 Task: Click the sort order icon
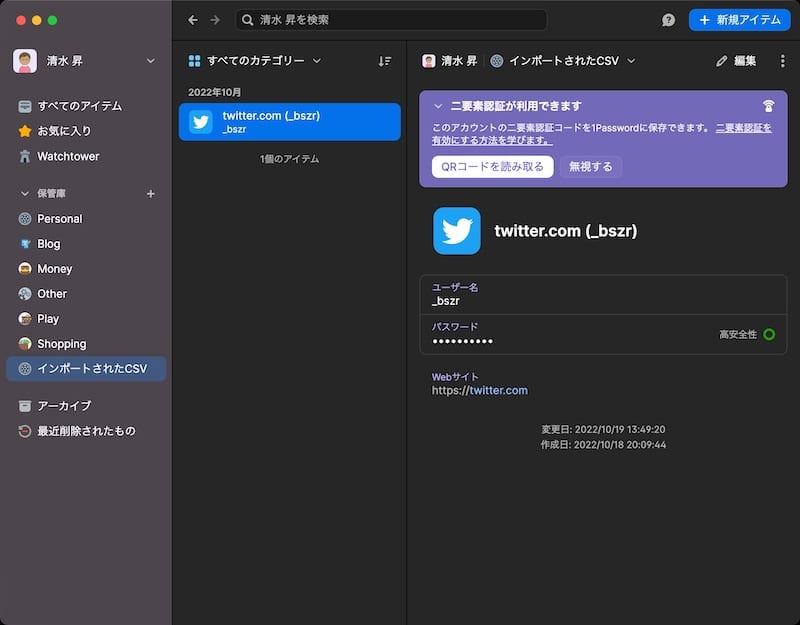click(385, 61)
